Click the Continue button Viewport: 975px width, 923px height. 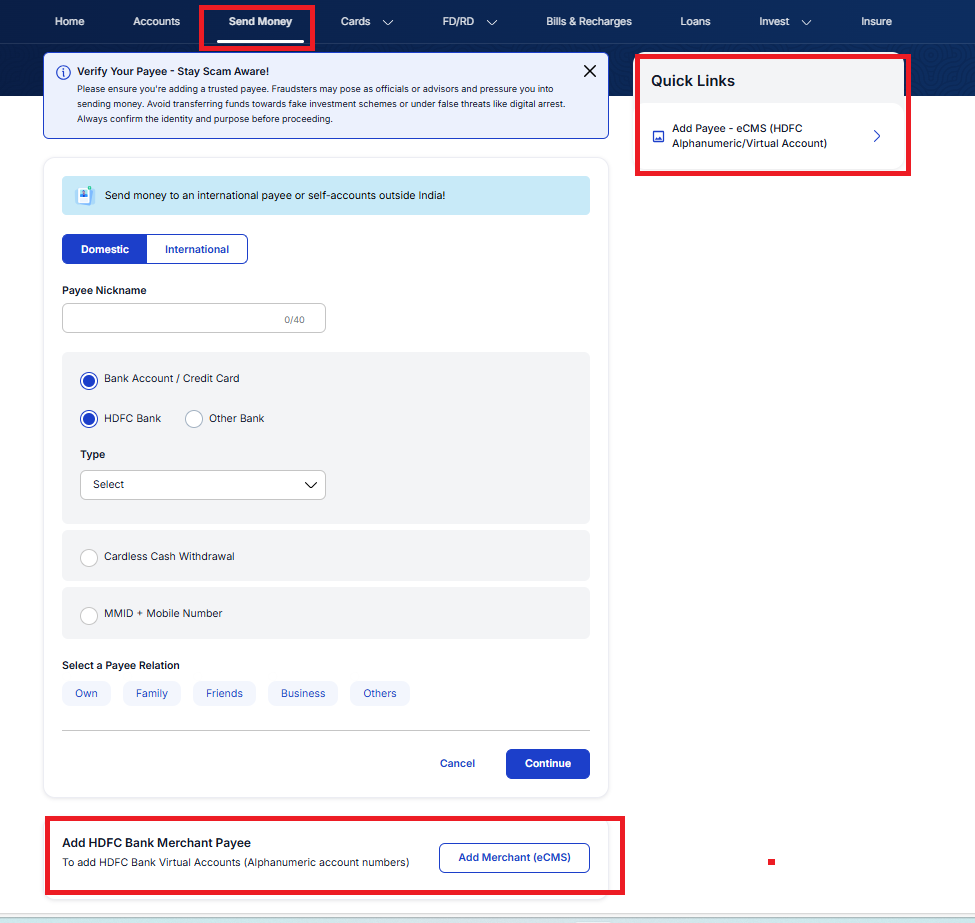coord(548,764)
